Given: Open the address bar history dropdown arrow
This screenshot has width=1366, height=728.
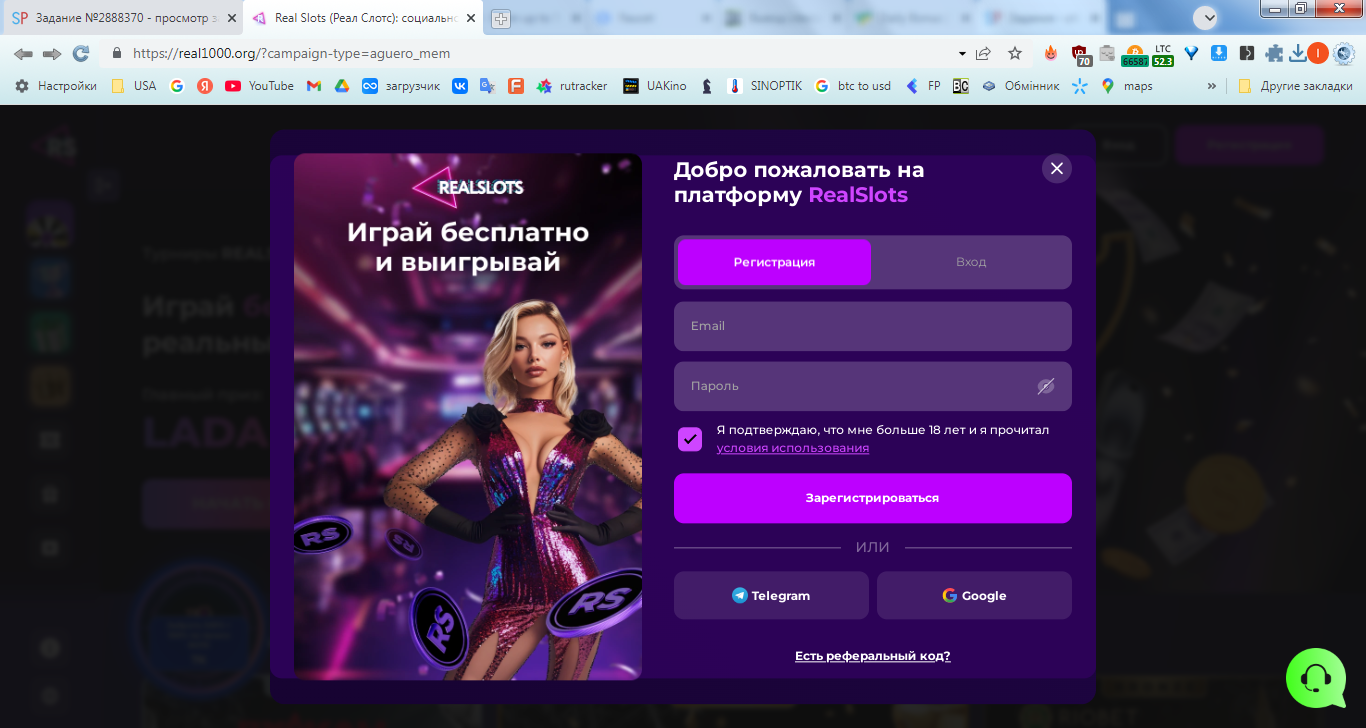Looking at the screenshot, I should pos(962,54).
